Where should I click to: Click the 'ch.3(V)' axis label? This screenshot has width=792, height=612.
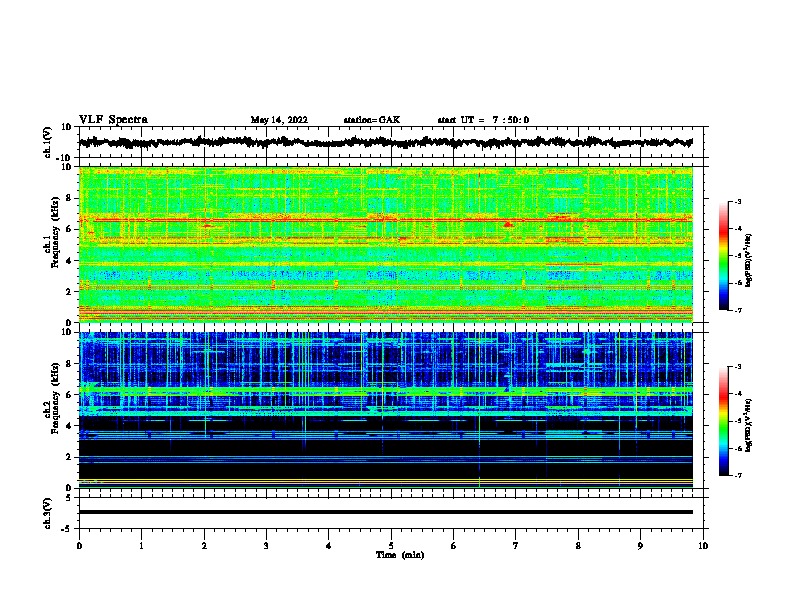tap(48, 514)
